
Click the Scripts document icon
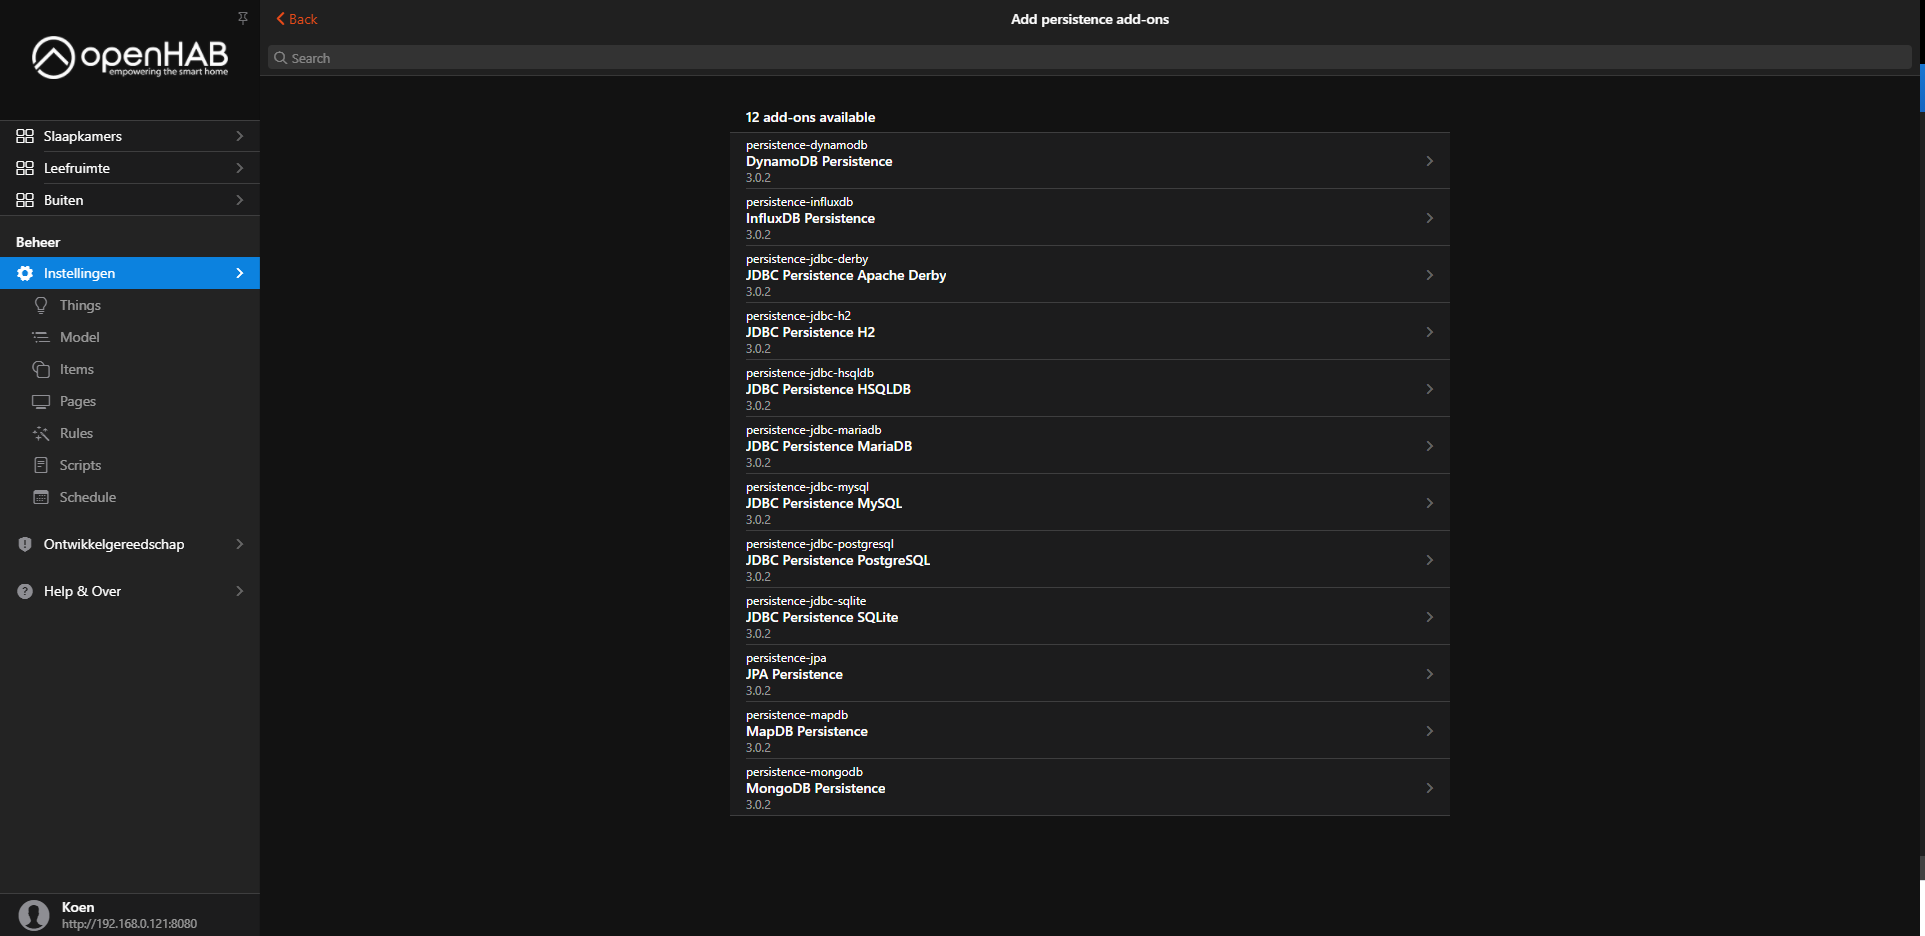41,465
